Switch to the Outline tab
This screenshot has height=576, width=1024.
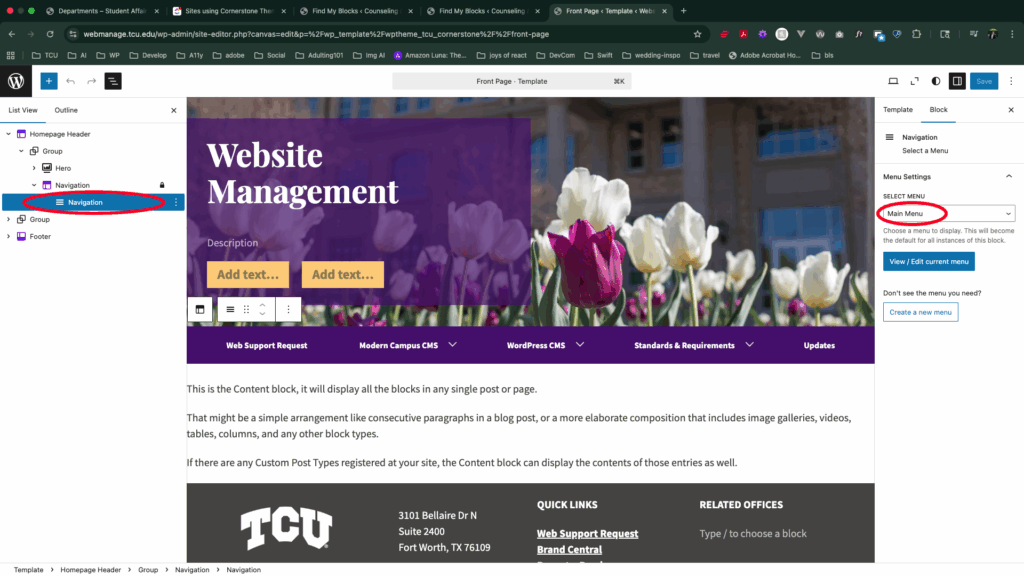coord(66,110)
